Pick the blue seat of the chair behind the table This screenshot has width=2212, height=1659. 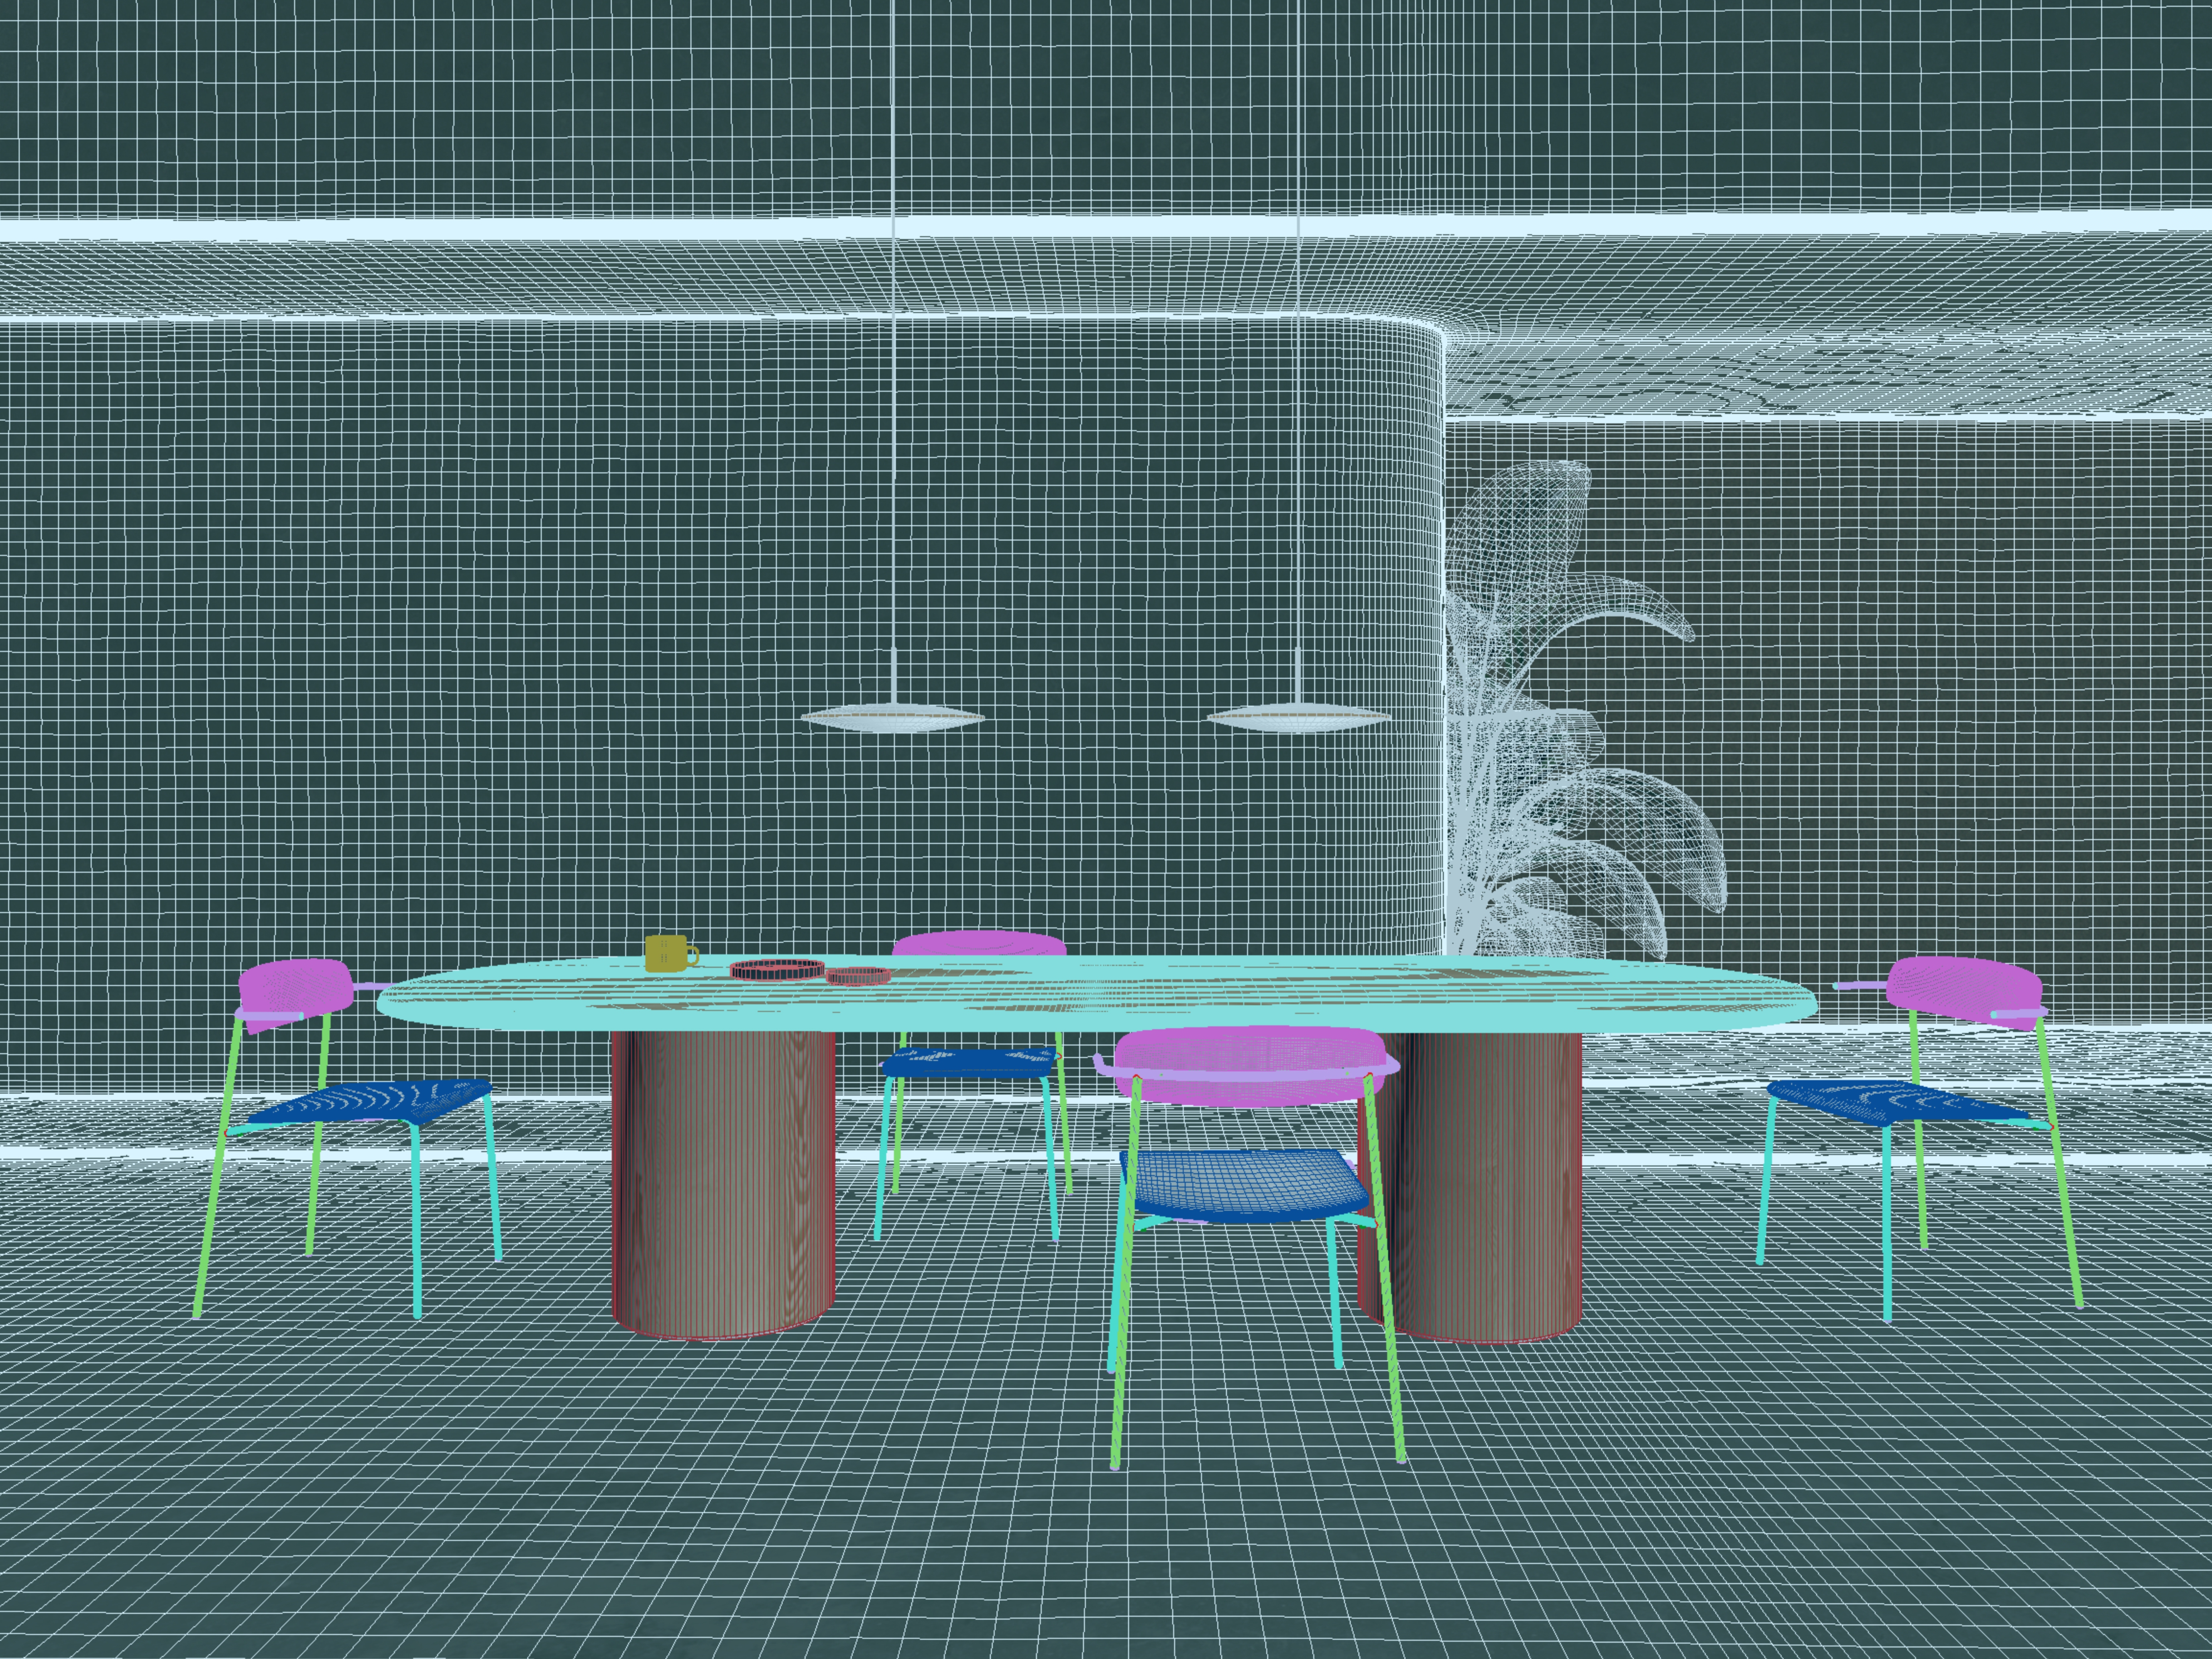click(x=969, y=1062)
